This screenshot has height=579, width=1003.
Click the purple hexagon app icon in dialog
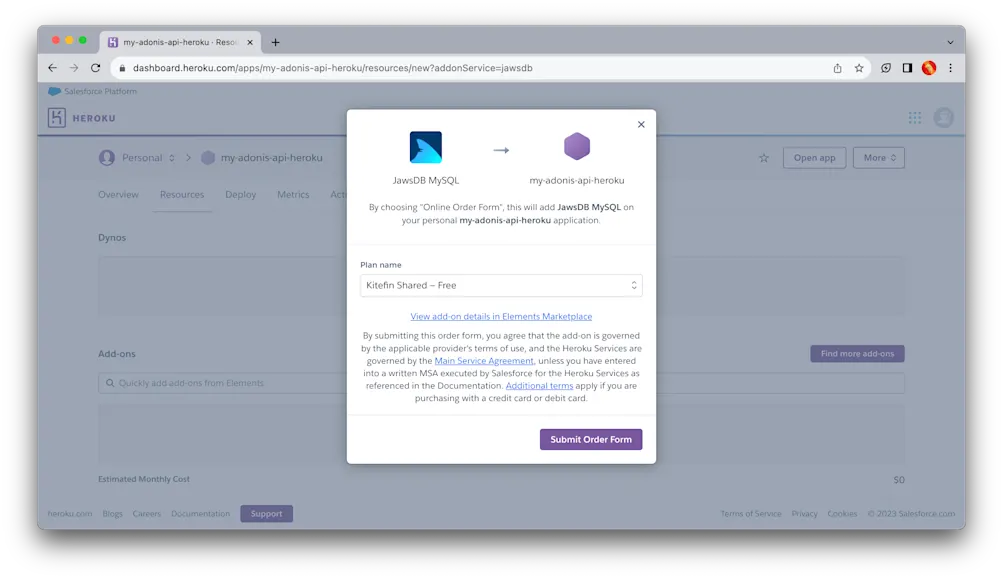[x=577, y=147]
